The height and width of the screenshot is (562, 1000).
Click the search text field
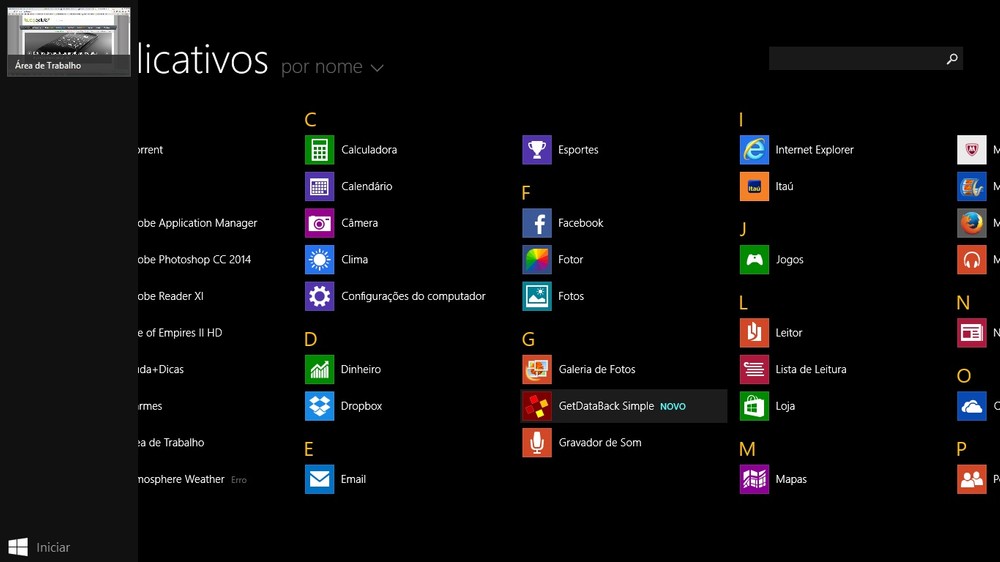(855, 59)
